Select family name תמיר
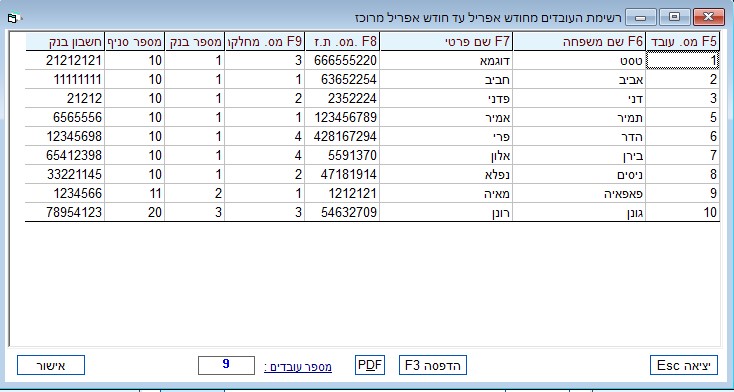The width and height of the screenshot is (734, 392). pos(580,117)
